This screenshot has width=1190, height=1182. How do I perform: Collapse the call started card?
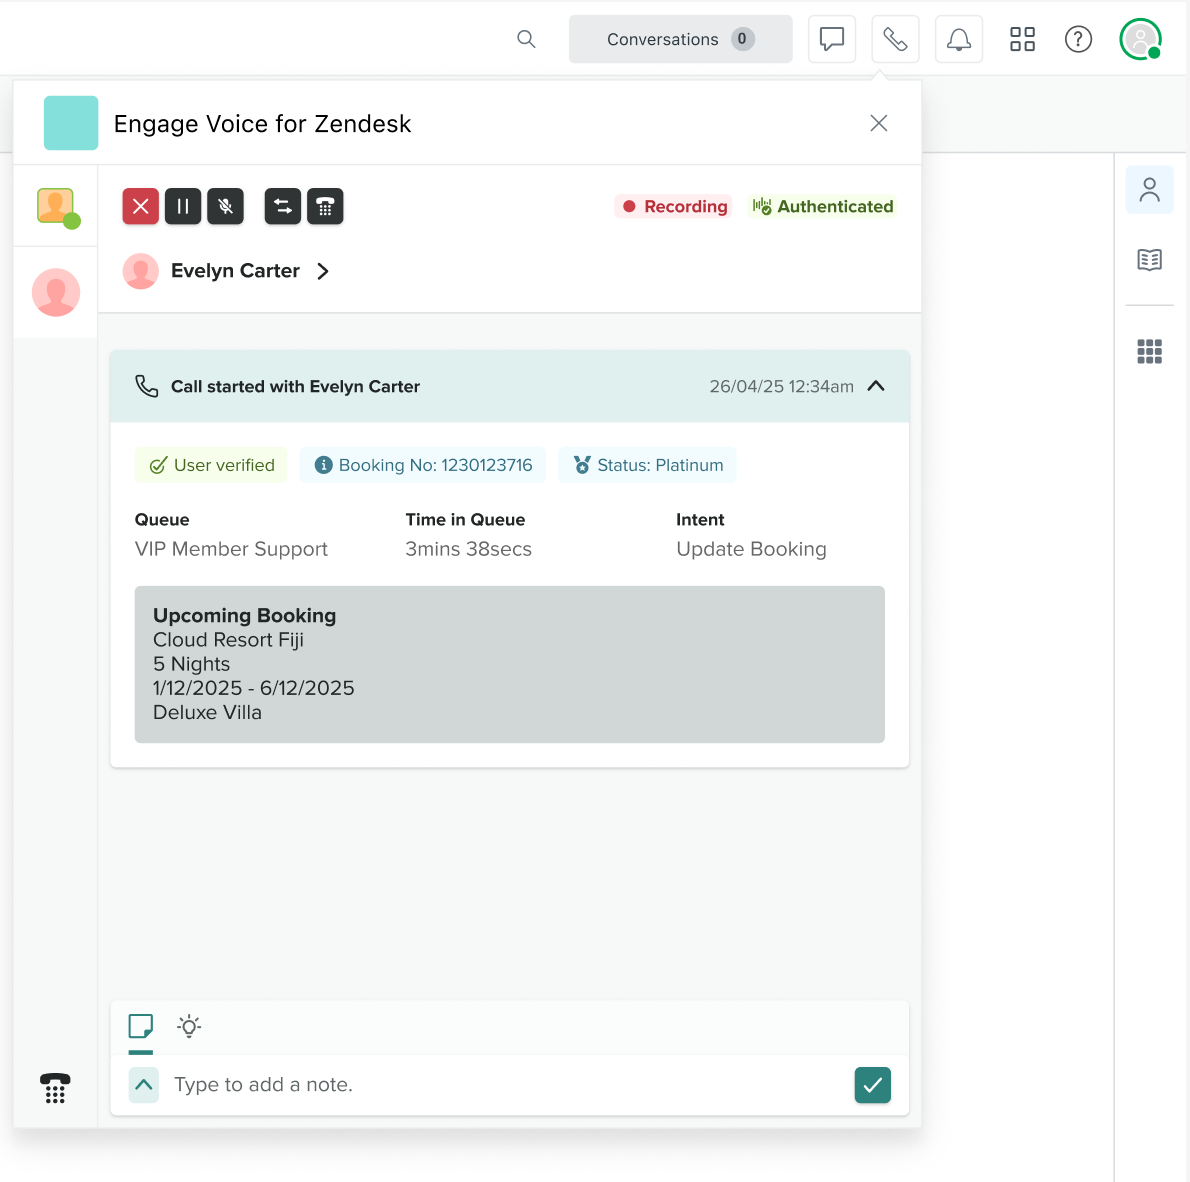coord(876,386)
